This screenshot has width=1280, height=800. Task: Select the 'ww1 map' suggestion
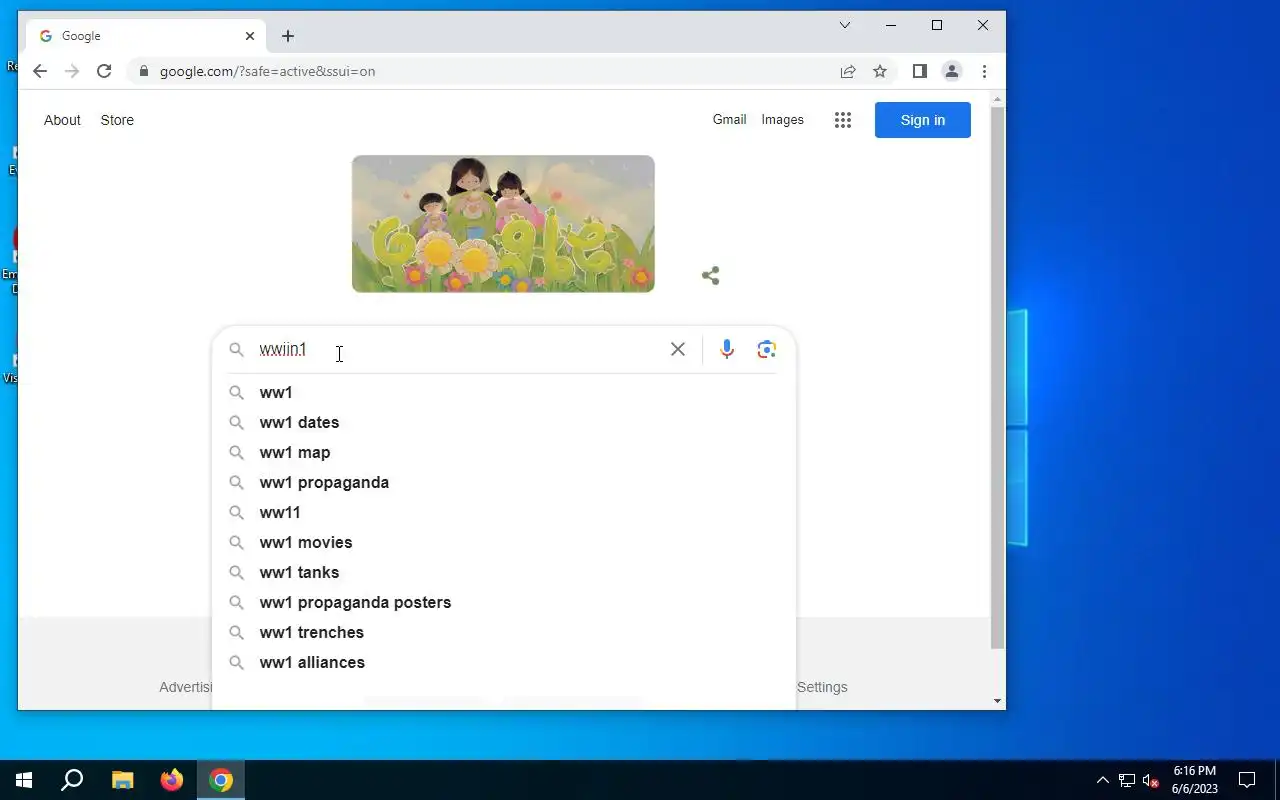click(504, 452)
